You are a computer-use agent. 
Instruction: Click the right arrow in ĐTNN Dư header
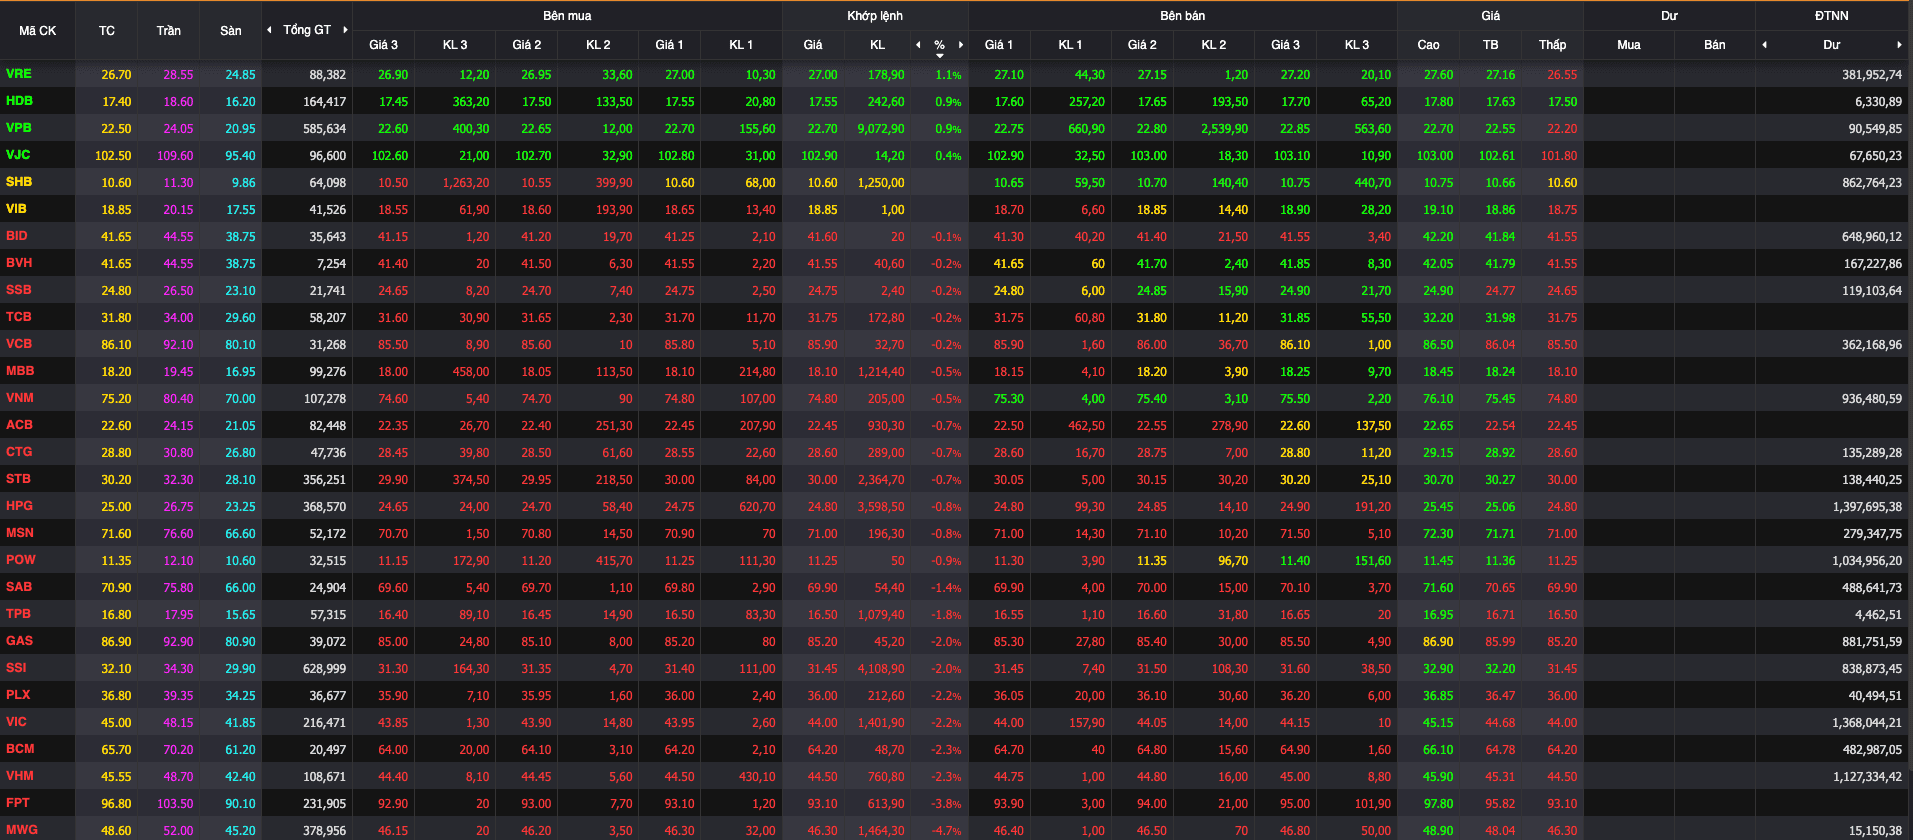click(x=1899, y=45)
